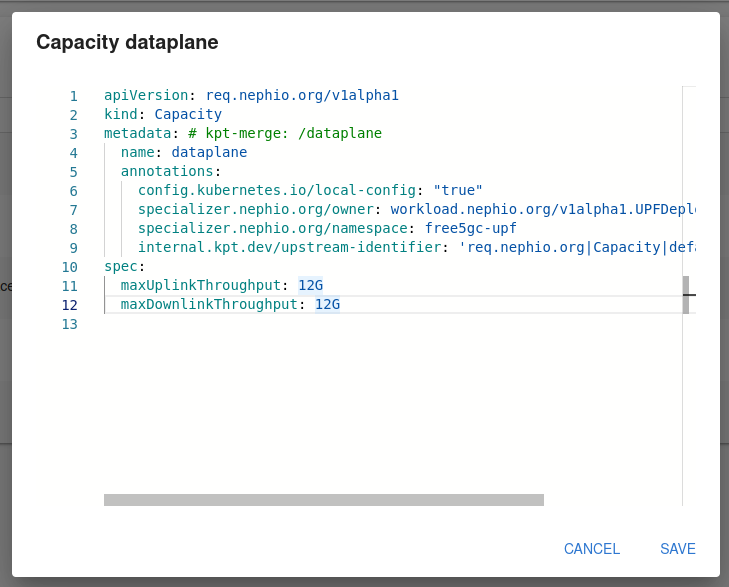The image size is (729, 587).
Task: Click the 'Capacity' kind value
Action: pos(188,115)
